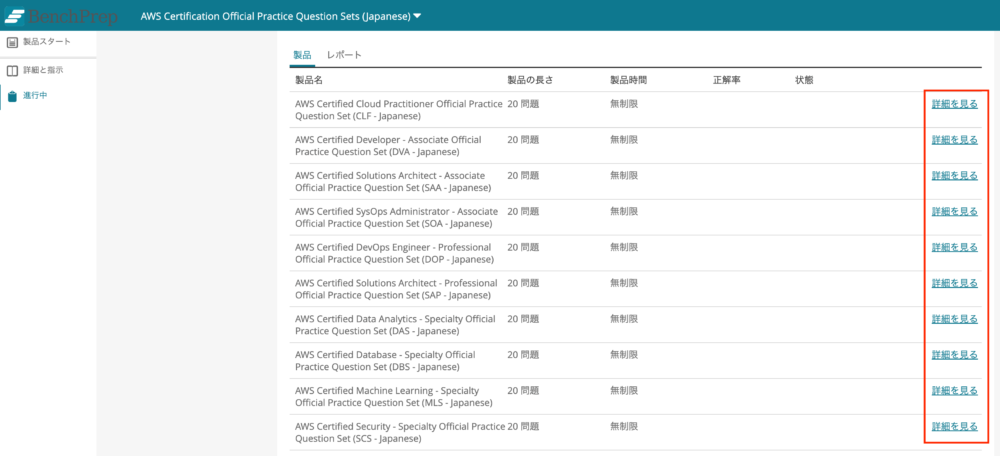Open the course title dropdown arrow
The width and height of the screenshot is (1000, 456).
click(417, 17)
